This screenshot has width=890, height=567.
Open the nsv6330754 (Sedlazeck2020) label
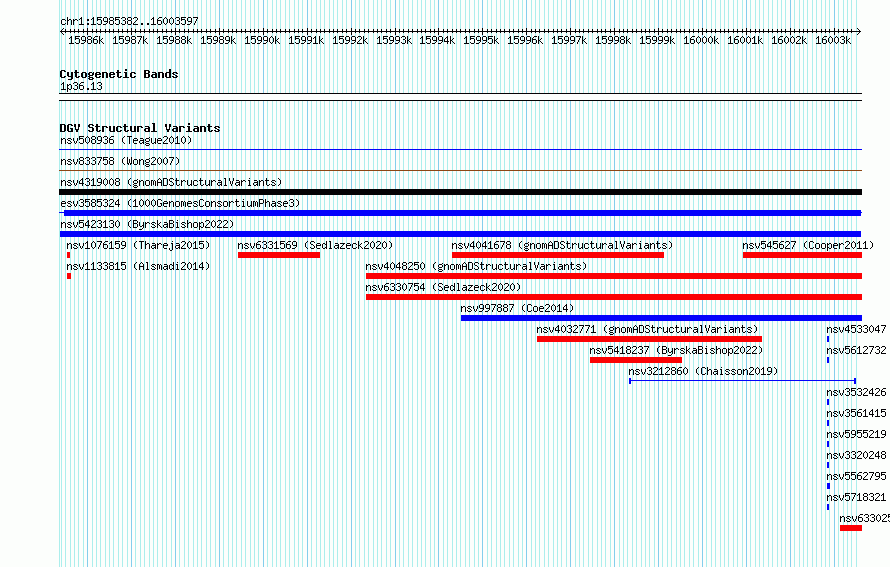pos(443,287)
